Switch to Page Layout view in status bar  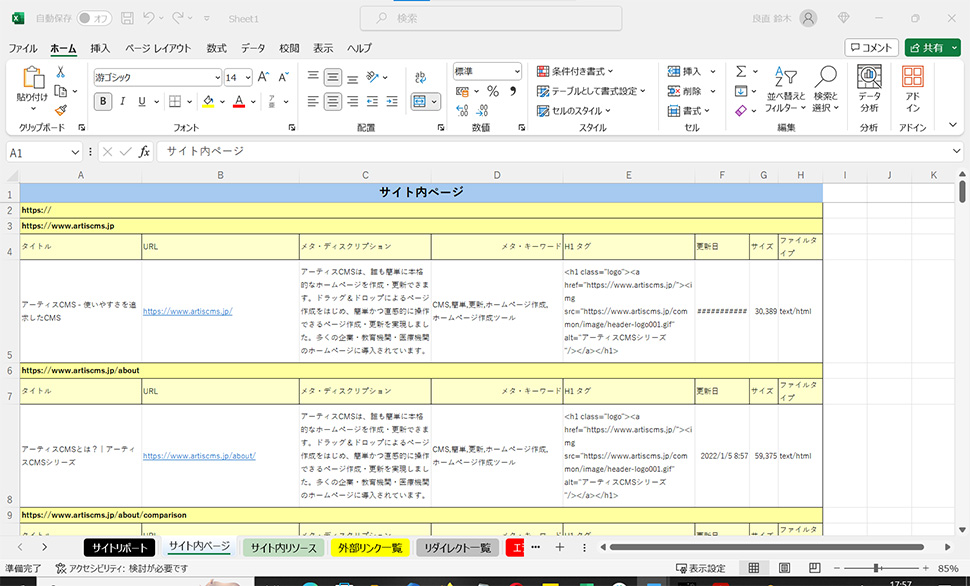(x=784, y=568)
